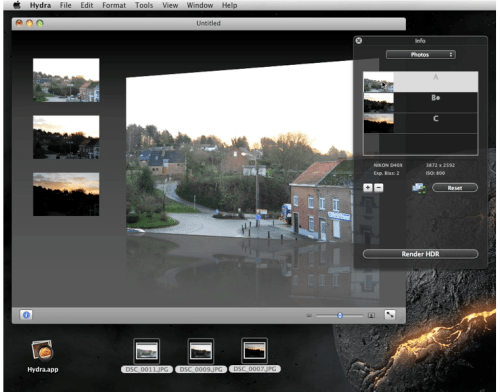Click the blue Info button in bottom bar
The image size is (500, 392).
pos(26,315)
